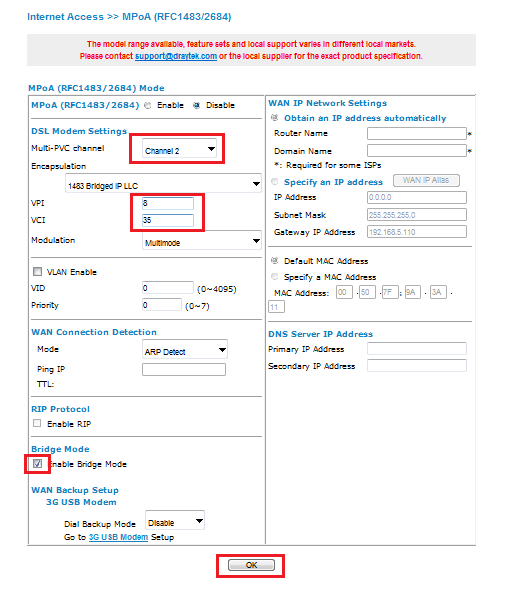This screenshot has height=599, width=509.
Task: Select the MPoA Enable radio button
Action: [x=148, y=106]
